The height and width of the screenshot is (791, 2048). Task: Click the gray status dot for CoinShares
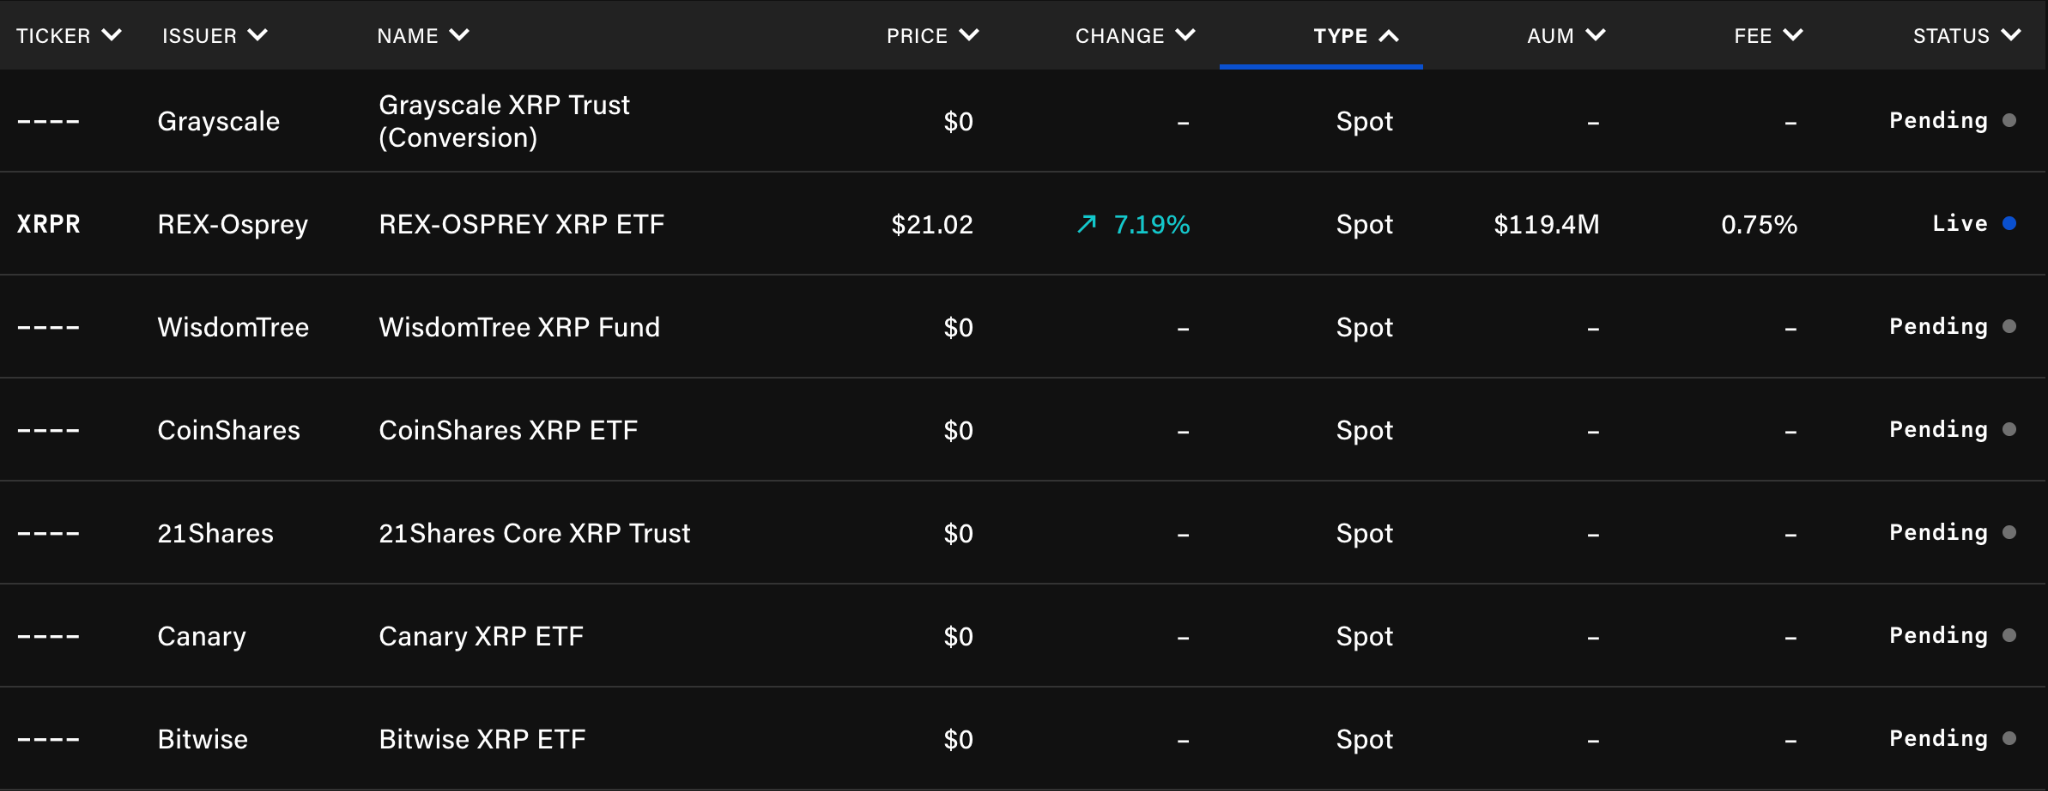[x=2009, y=429]
